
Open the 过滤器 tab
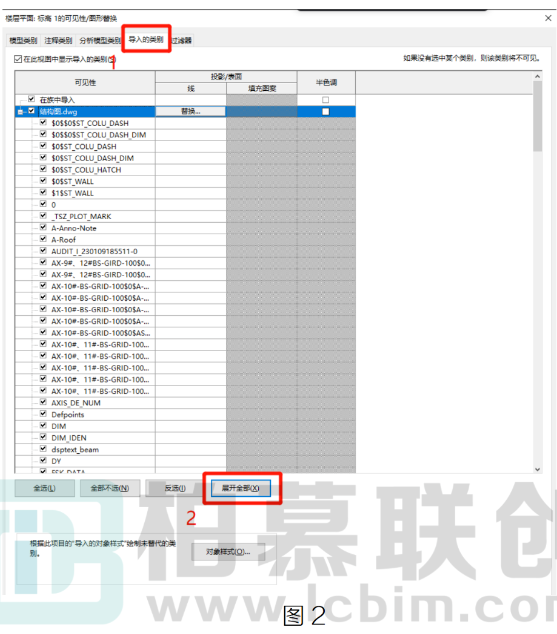[181, 40]
